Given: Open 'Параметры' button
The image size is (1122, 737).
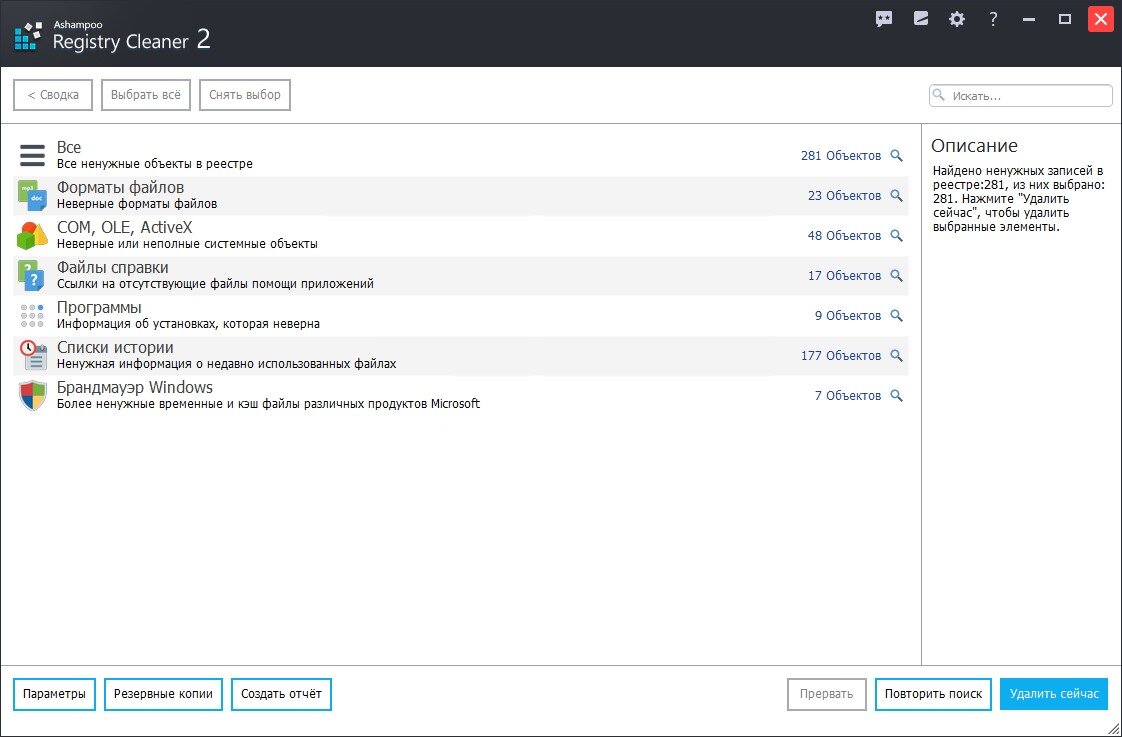Looking at the screenshot, I should point(54,694).
